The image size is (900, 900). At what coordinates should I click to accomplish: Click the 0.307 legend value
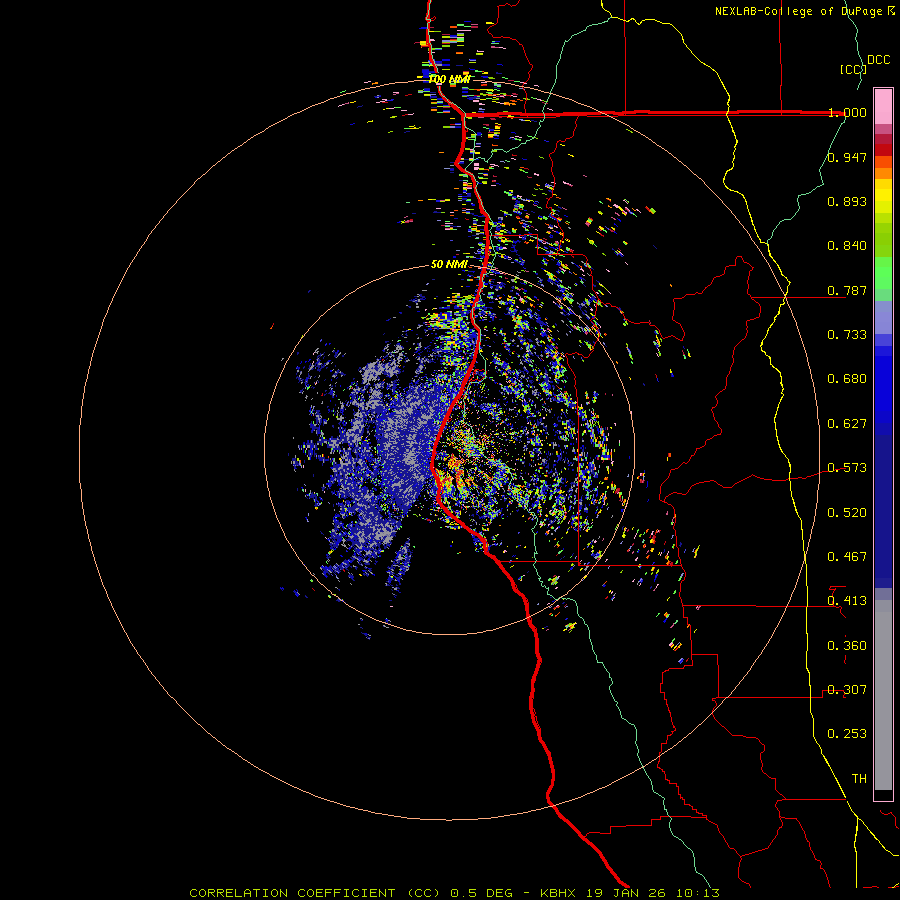[x=847, y=690]
